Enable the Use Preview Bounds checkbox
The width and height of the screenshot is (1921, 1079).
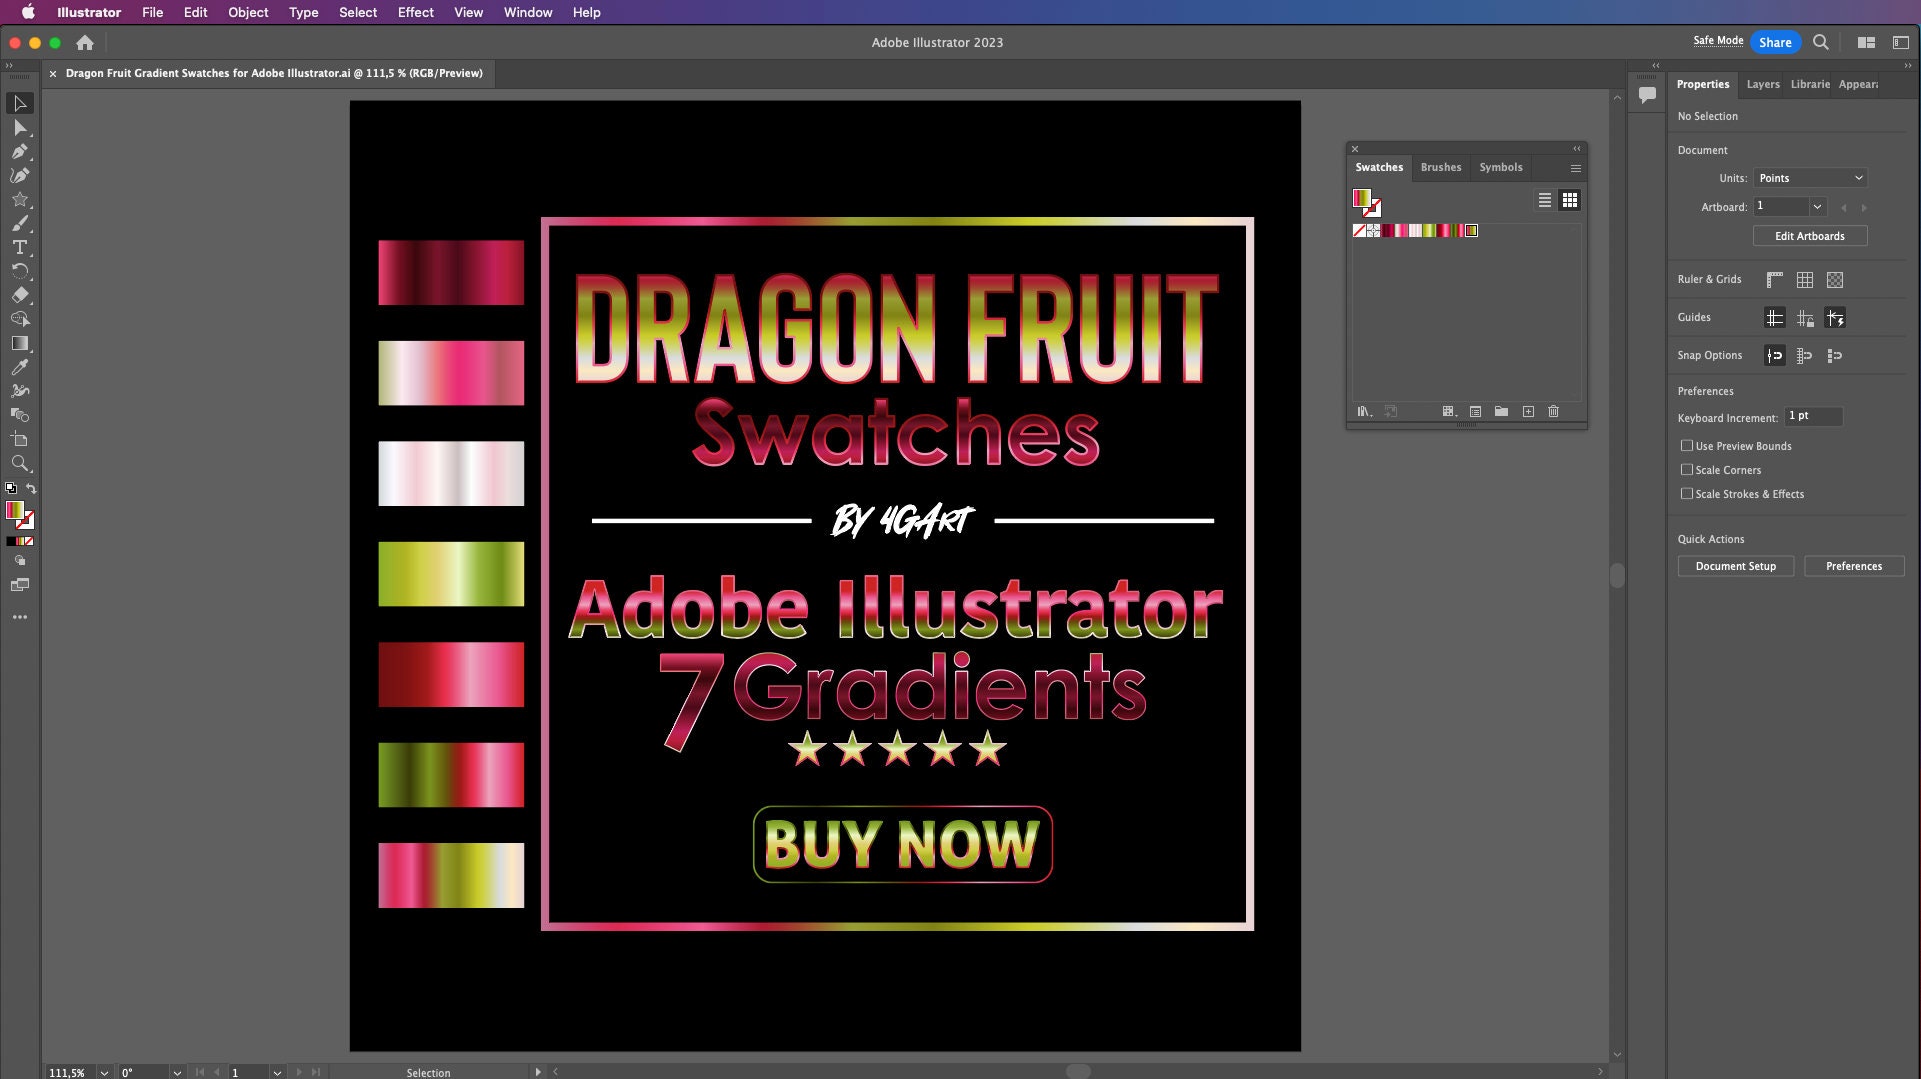pos(1687,446)
